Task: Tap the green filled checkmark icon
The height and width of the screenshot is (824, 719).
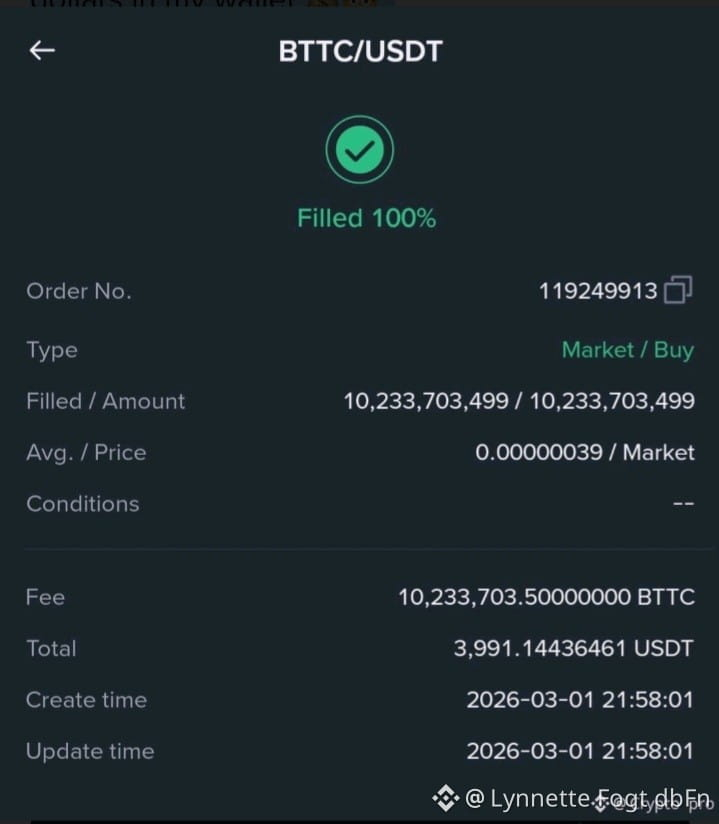Action: point(360,150)
